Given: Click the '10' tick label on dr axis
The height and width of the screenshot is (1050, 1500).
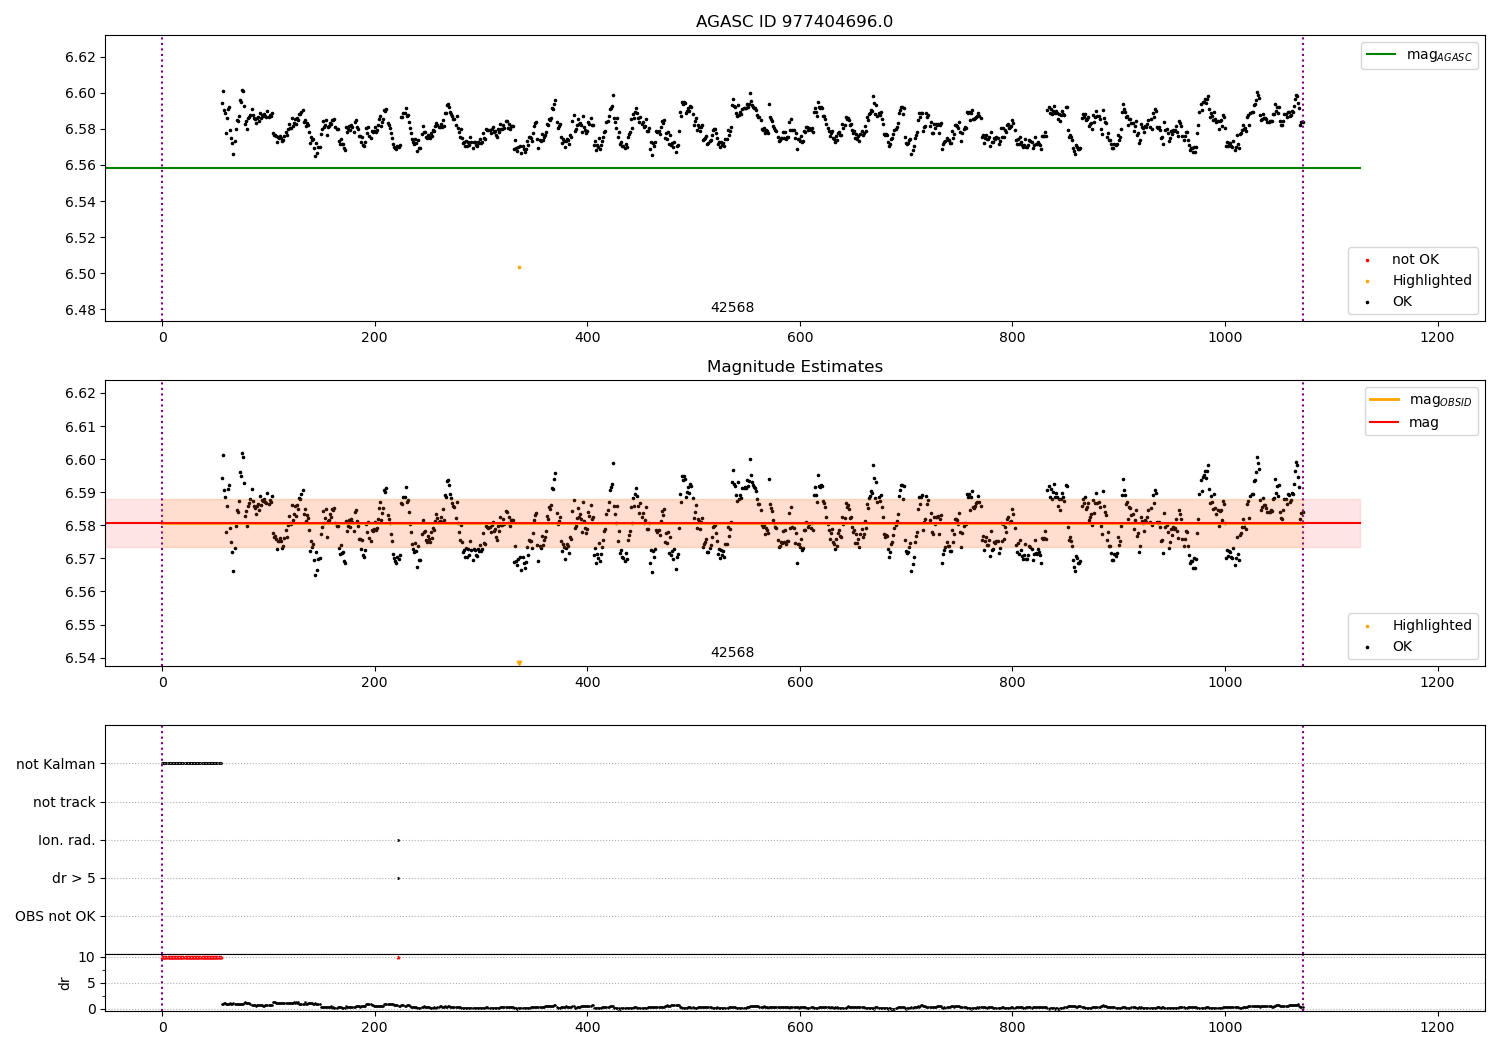Looking at the screenshot, I should pyautogui.click(x=87, y=957).
